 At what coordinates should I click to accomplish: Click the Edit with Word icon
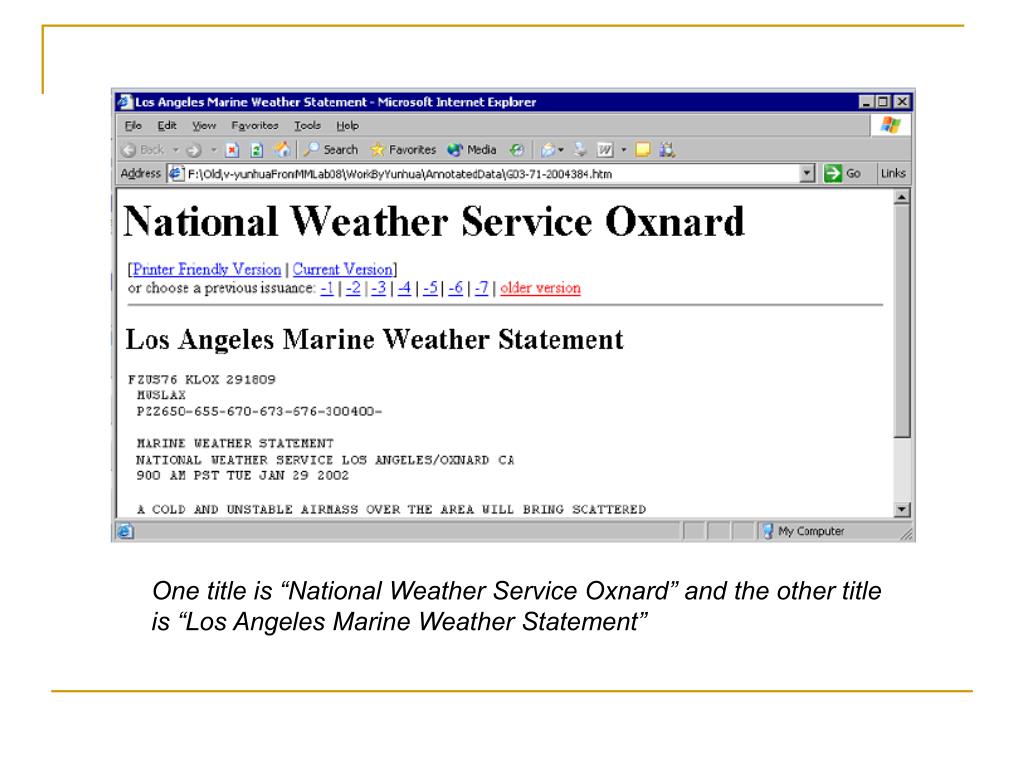605,150
